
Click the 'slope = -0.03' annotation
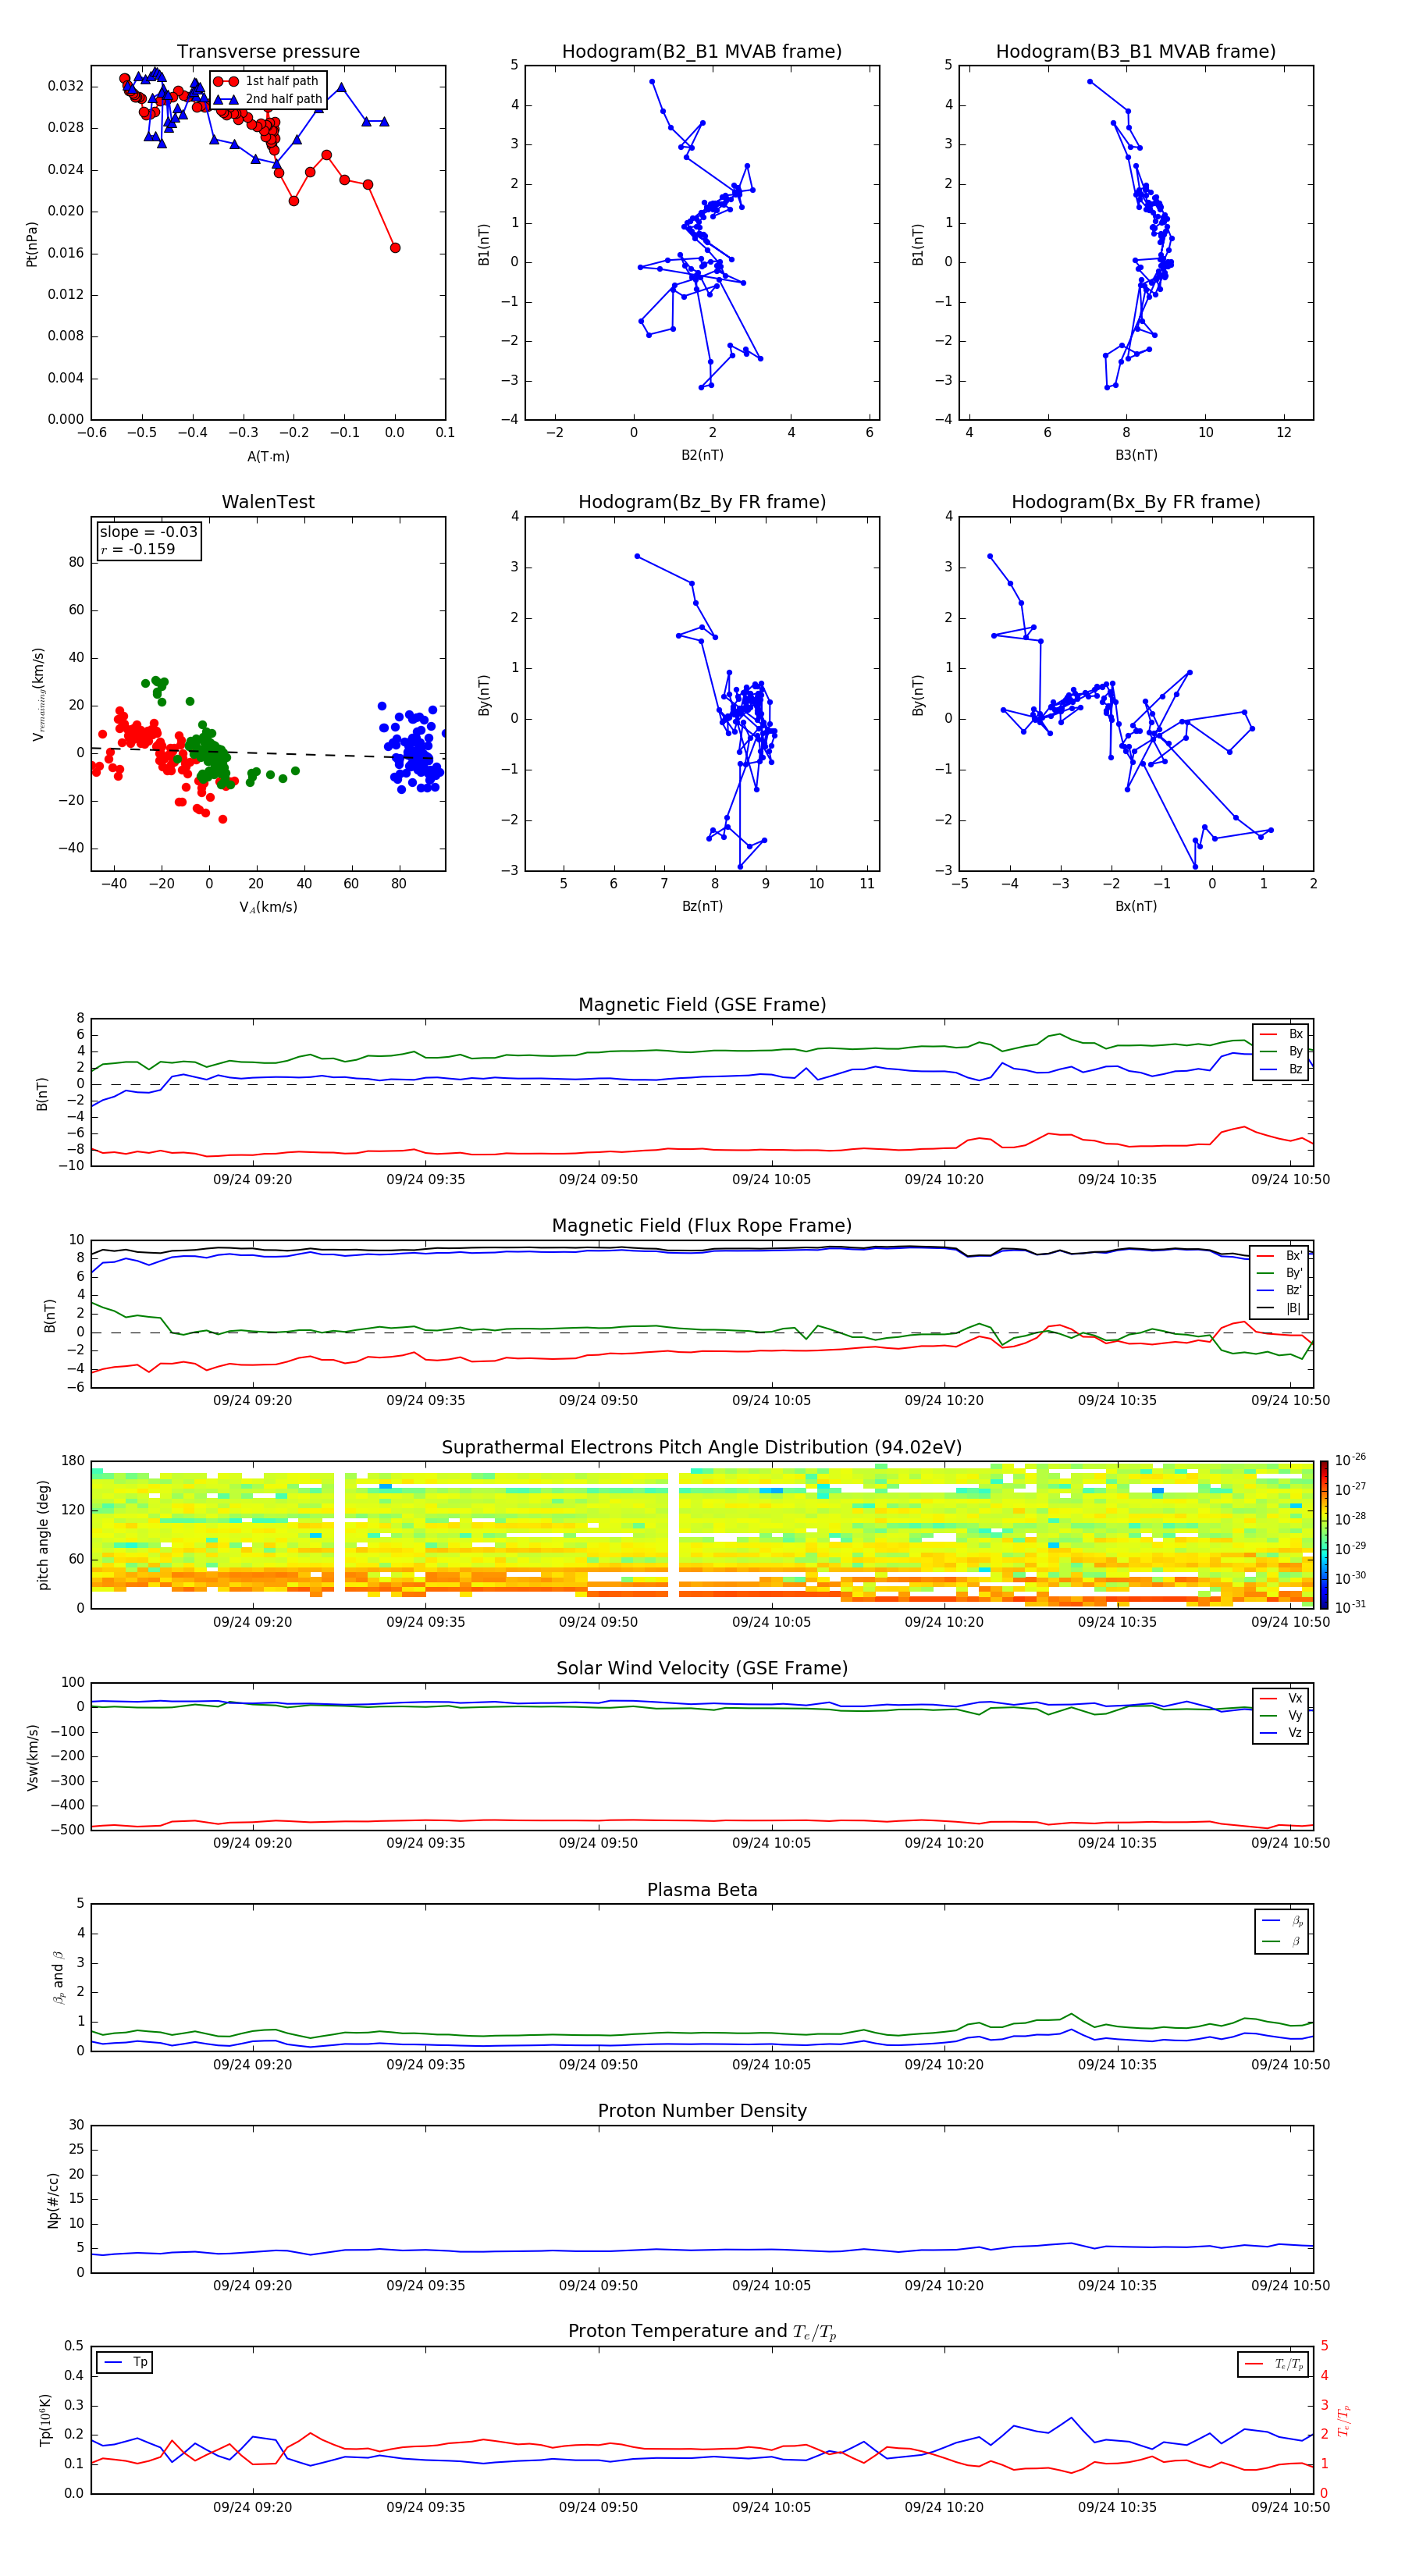point(148,532)
